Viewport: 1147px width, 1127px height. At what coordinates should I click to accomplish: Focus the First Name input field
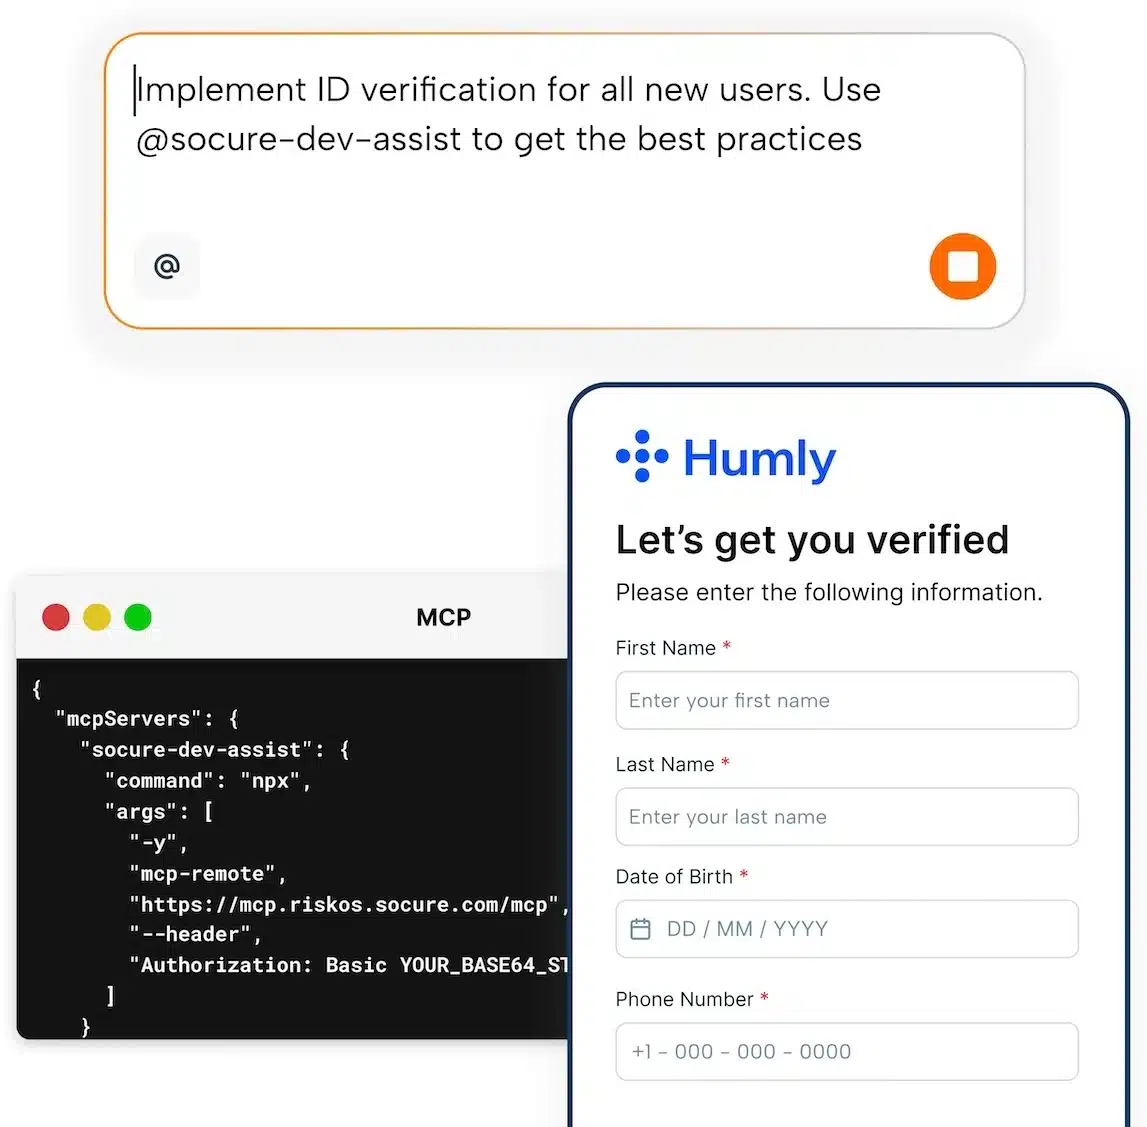(846, 701)
